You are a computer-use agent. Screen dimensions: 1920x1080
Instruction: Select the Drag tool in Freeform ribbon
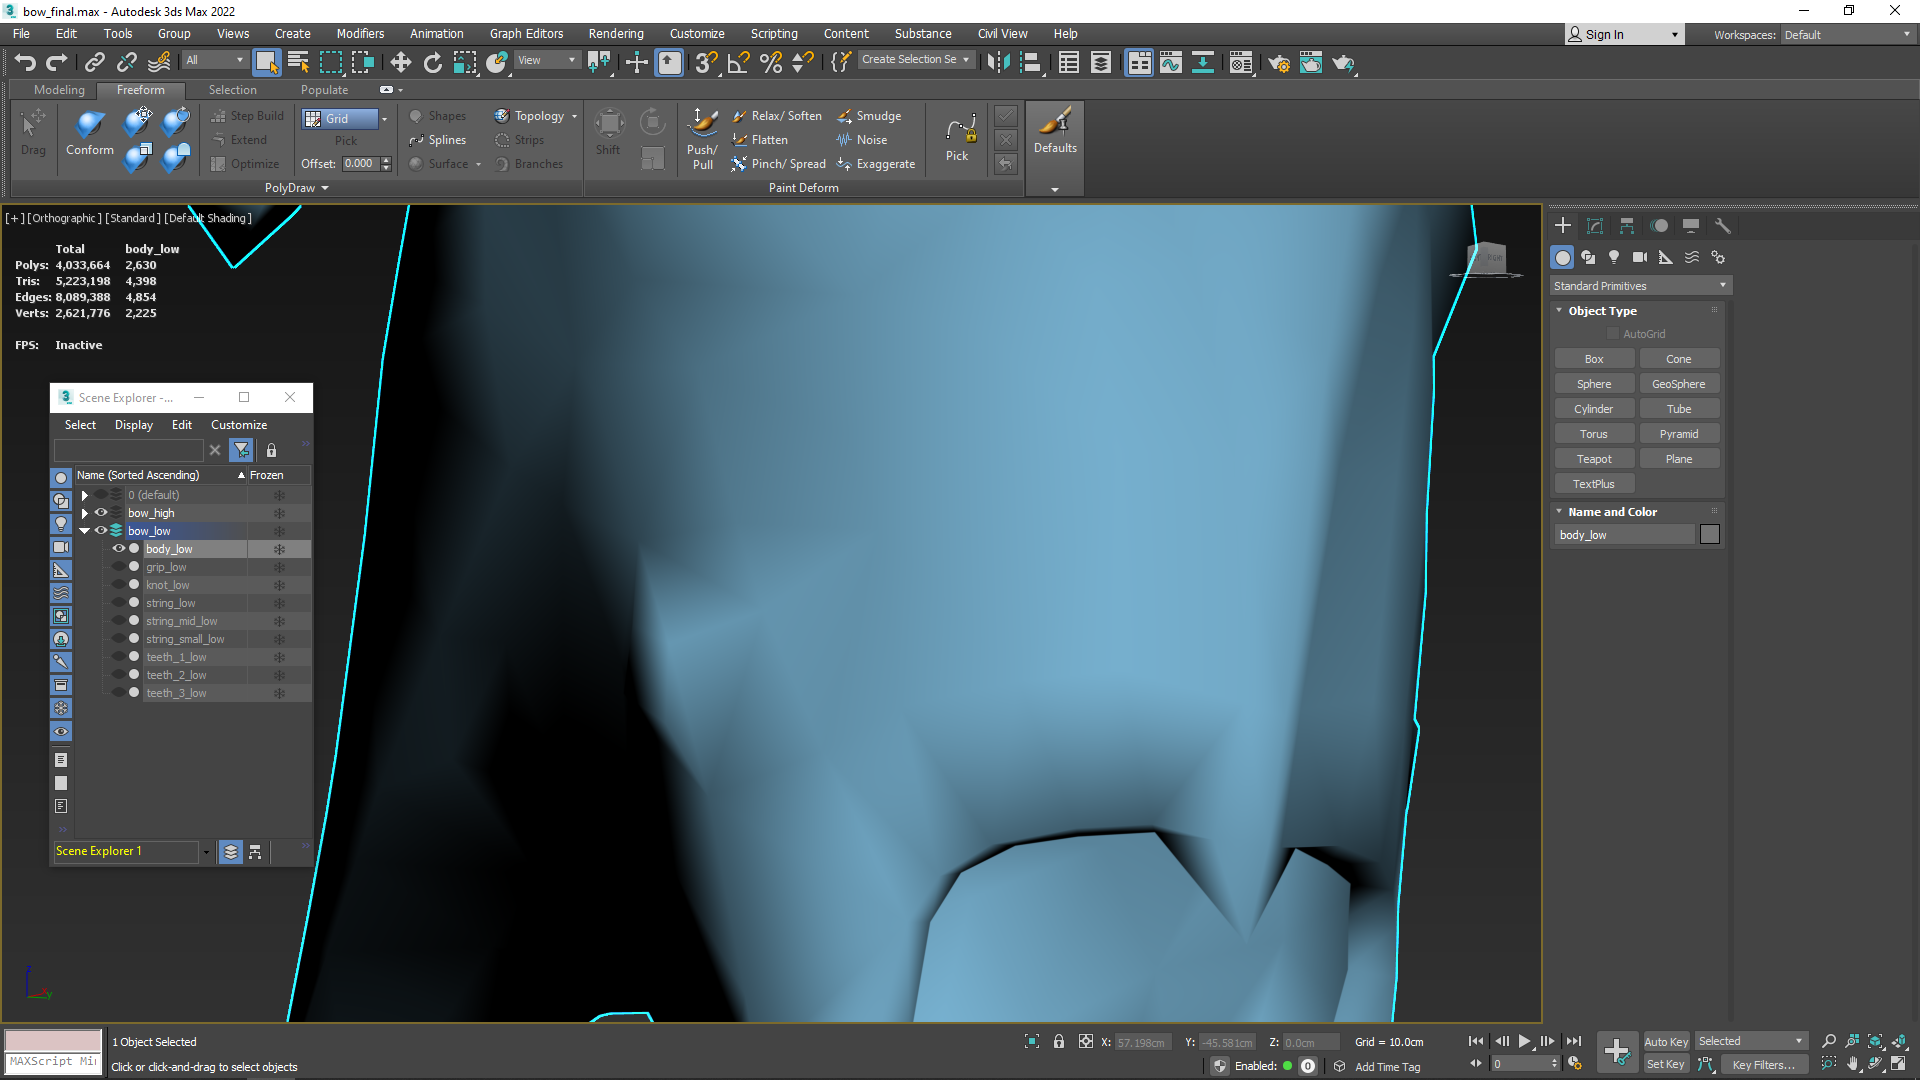point(33,132)
